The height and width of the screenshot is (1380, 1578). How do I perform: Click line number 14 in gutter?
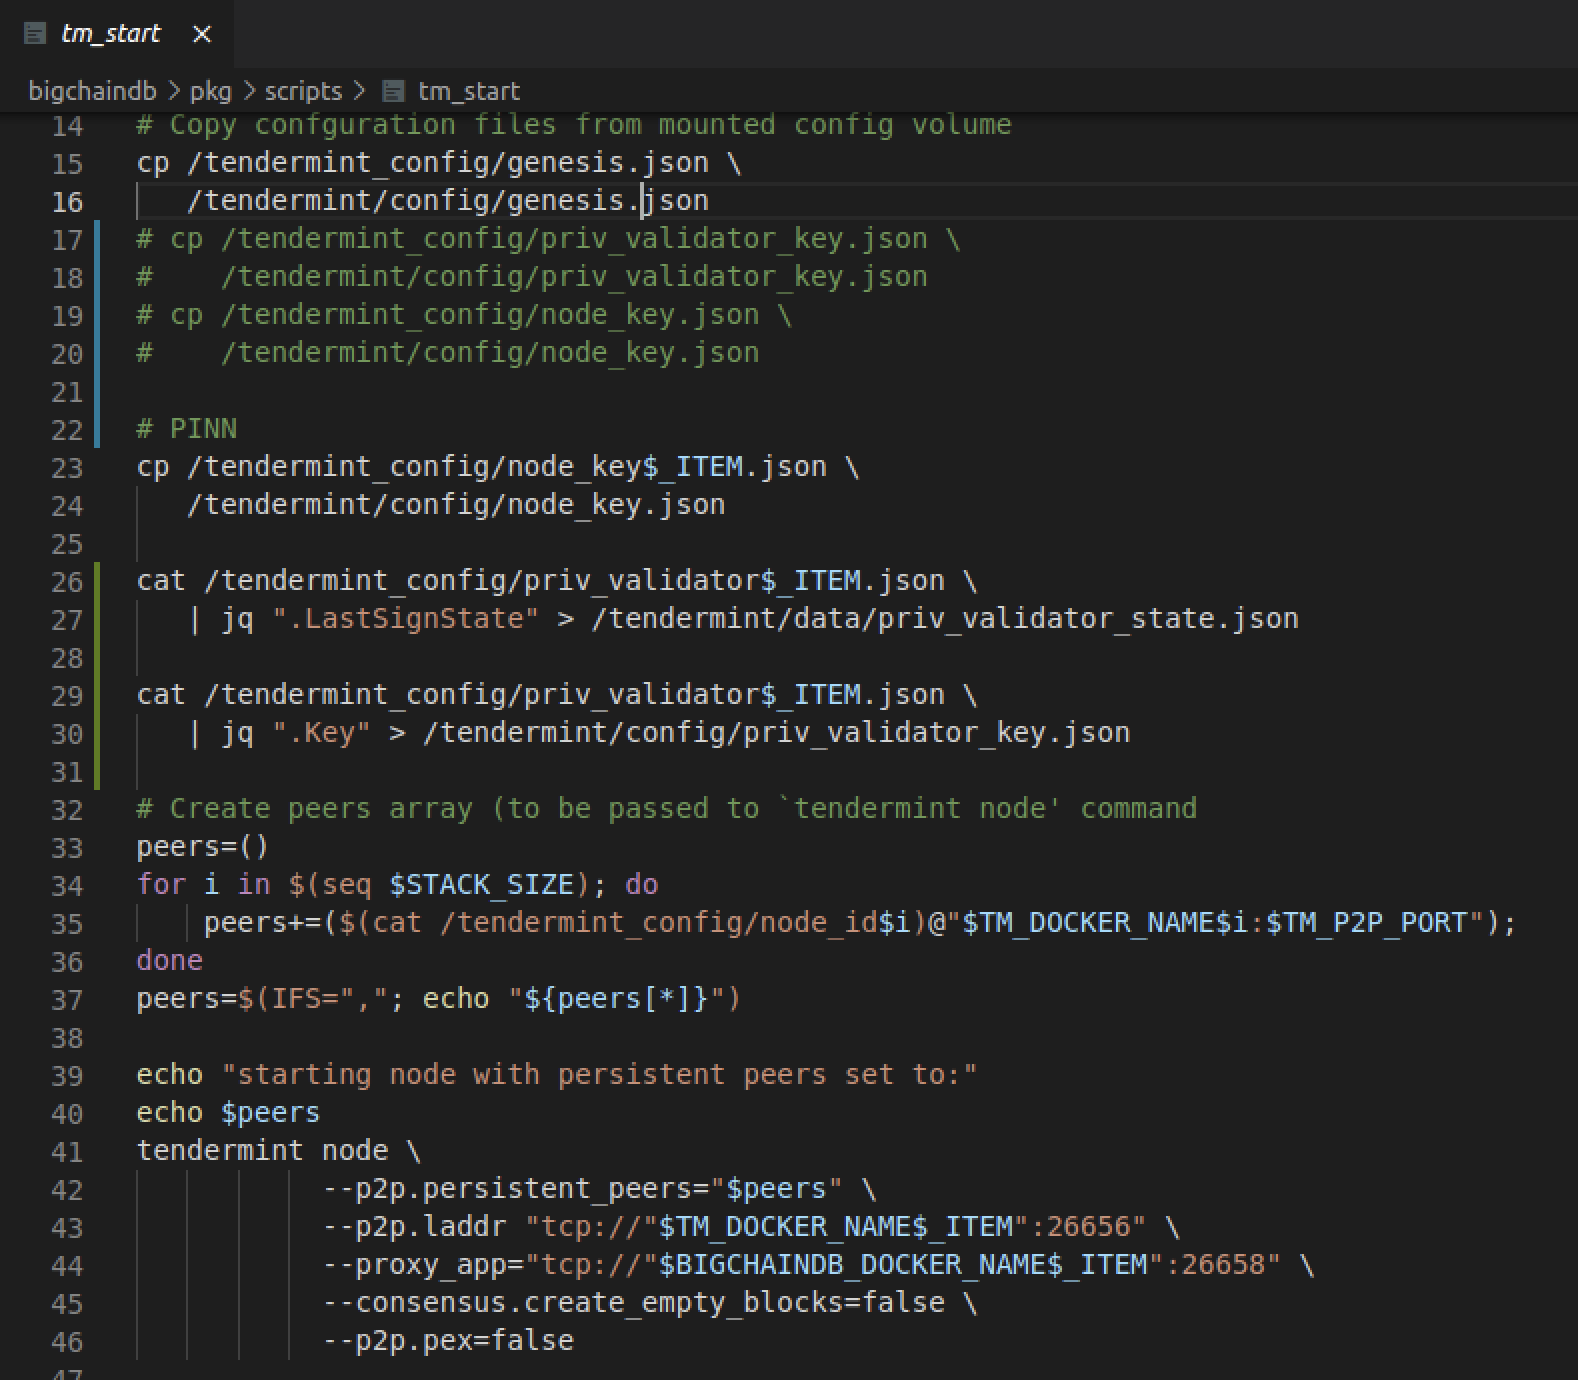point(67,126)
